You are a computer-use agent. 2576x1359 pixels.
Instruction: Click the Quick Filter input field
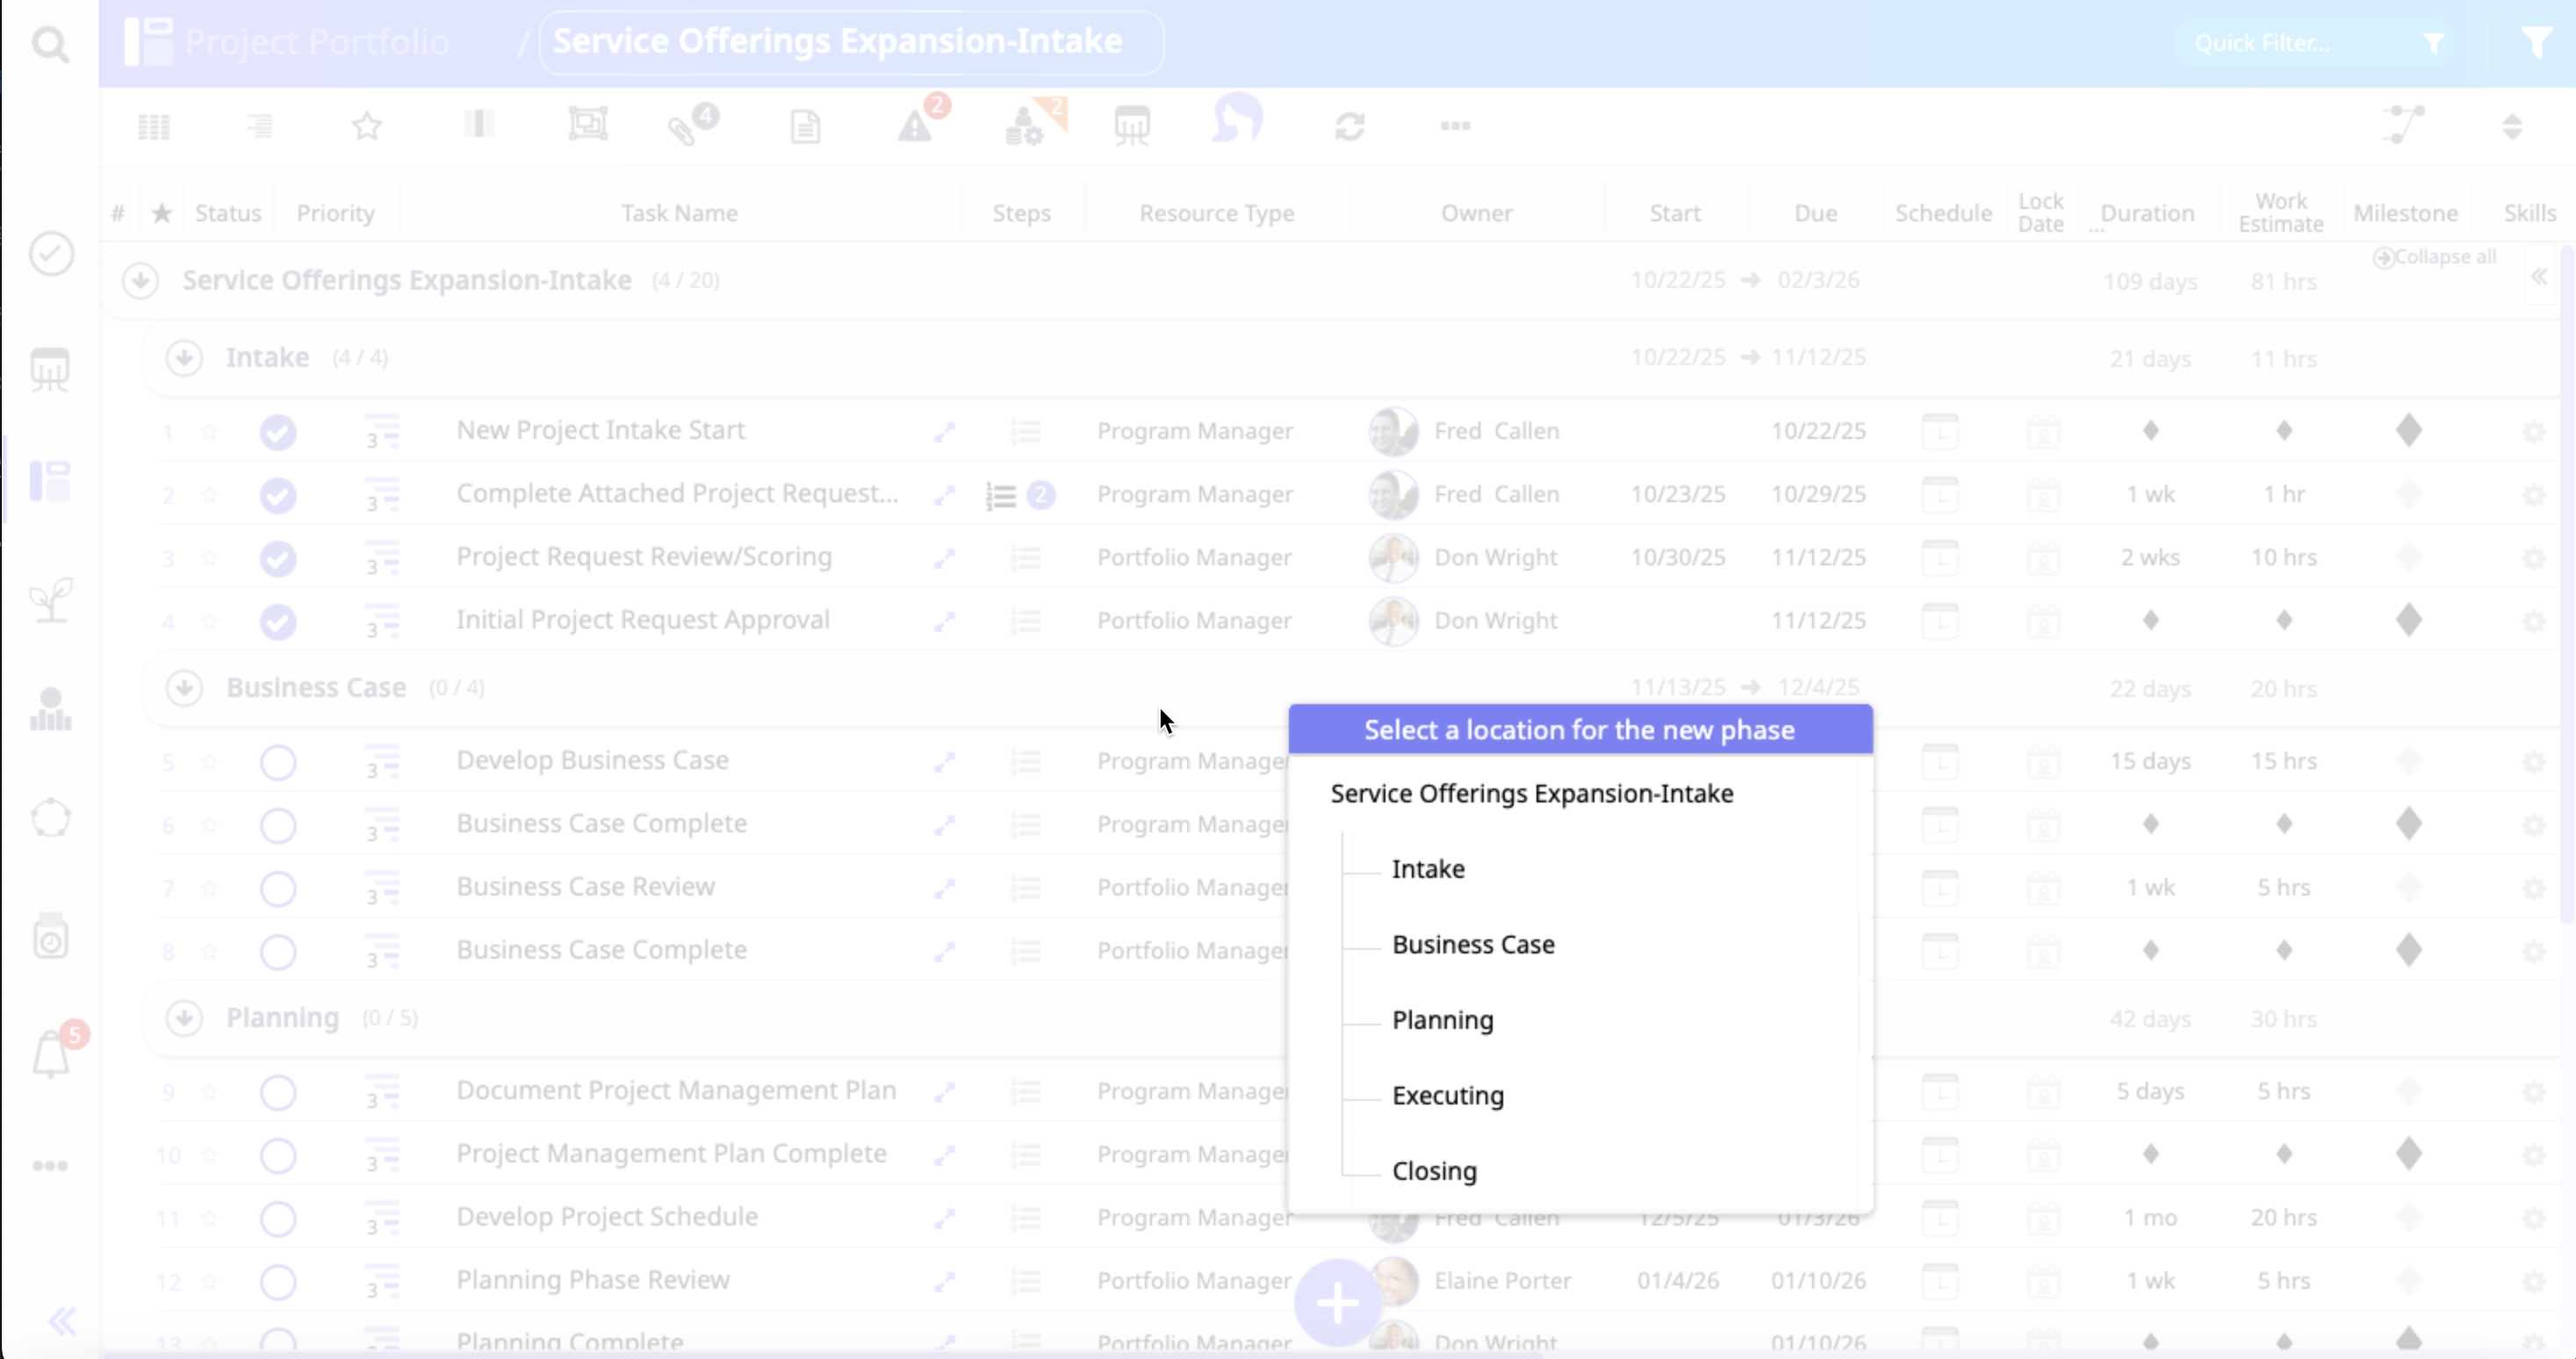2290,43
